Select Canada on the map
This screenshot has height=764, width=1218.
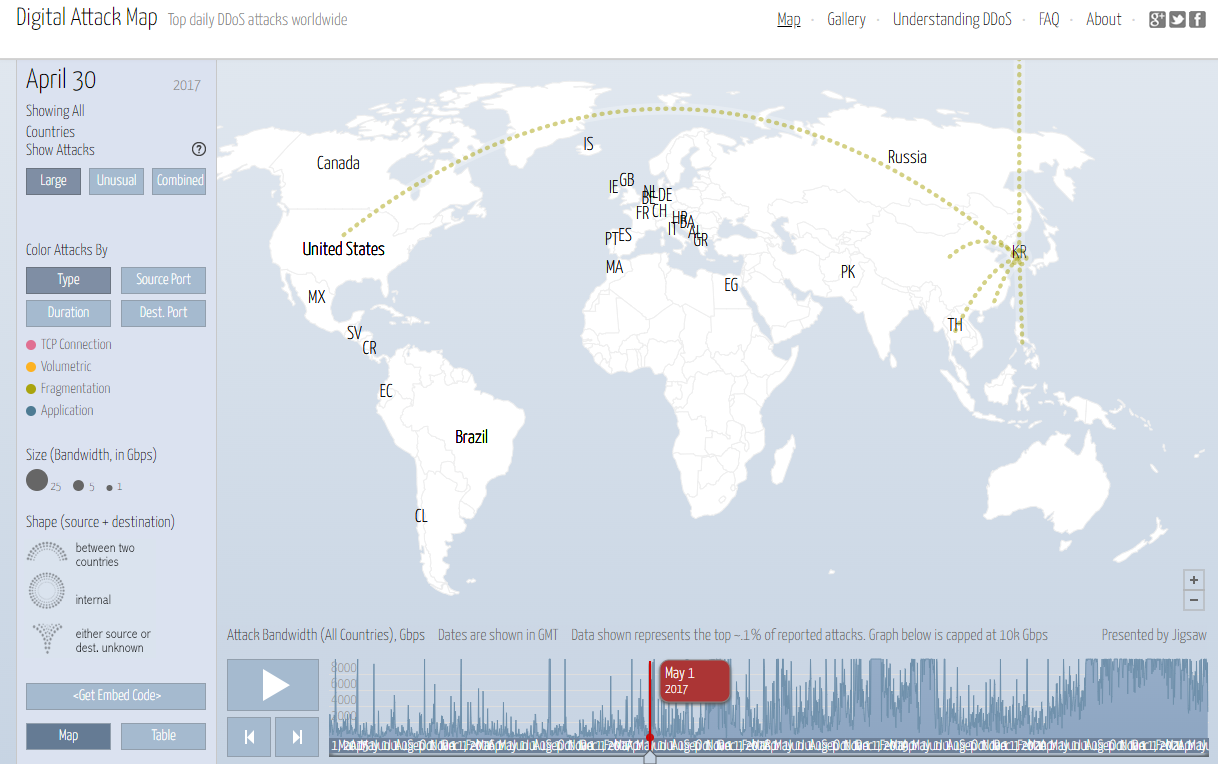tap(338, 163)
